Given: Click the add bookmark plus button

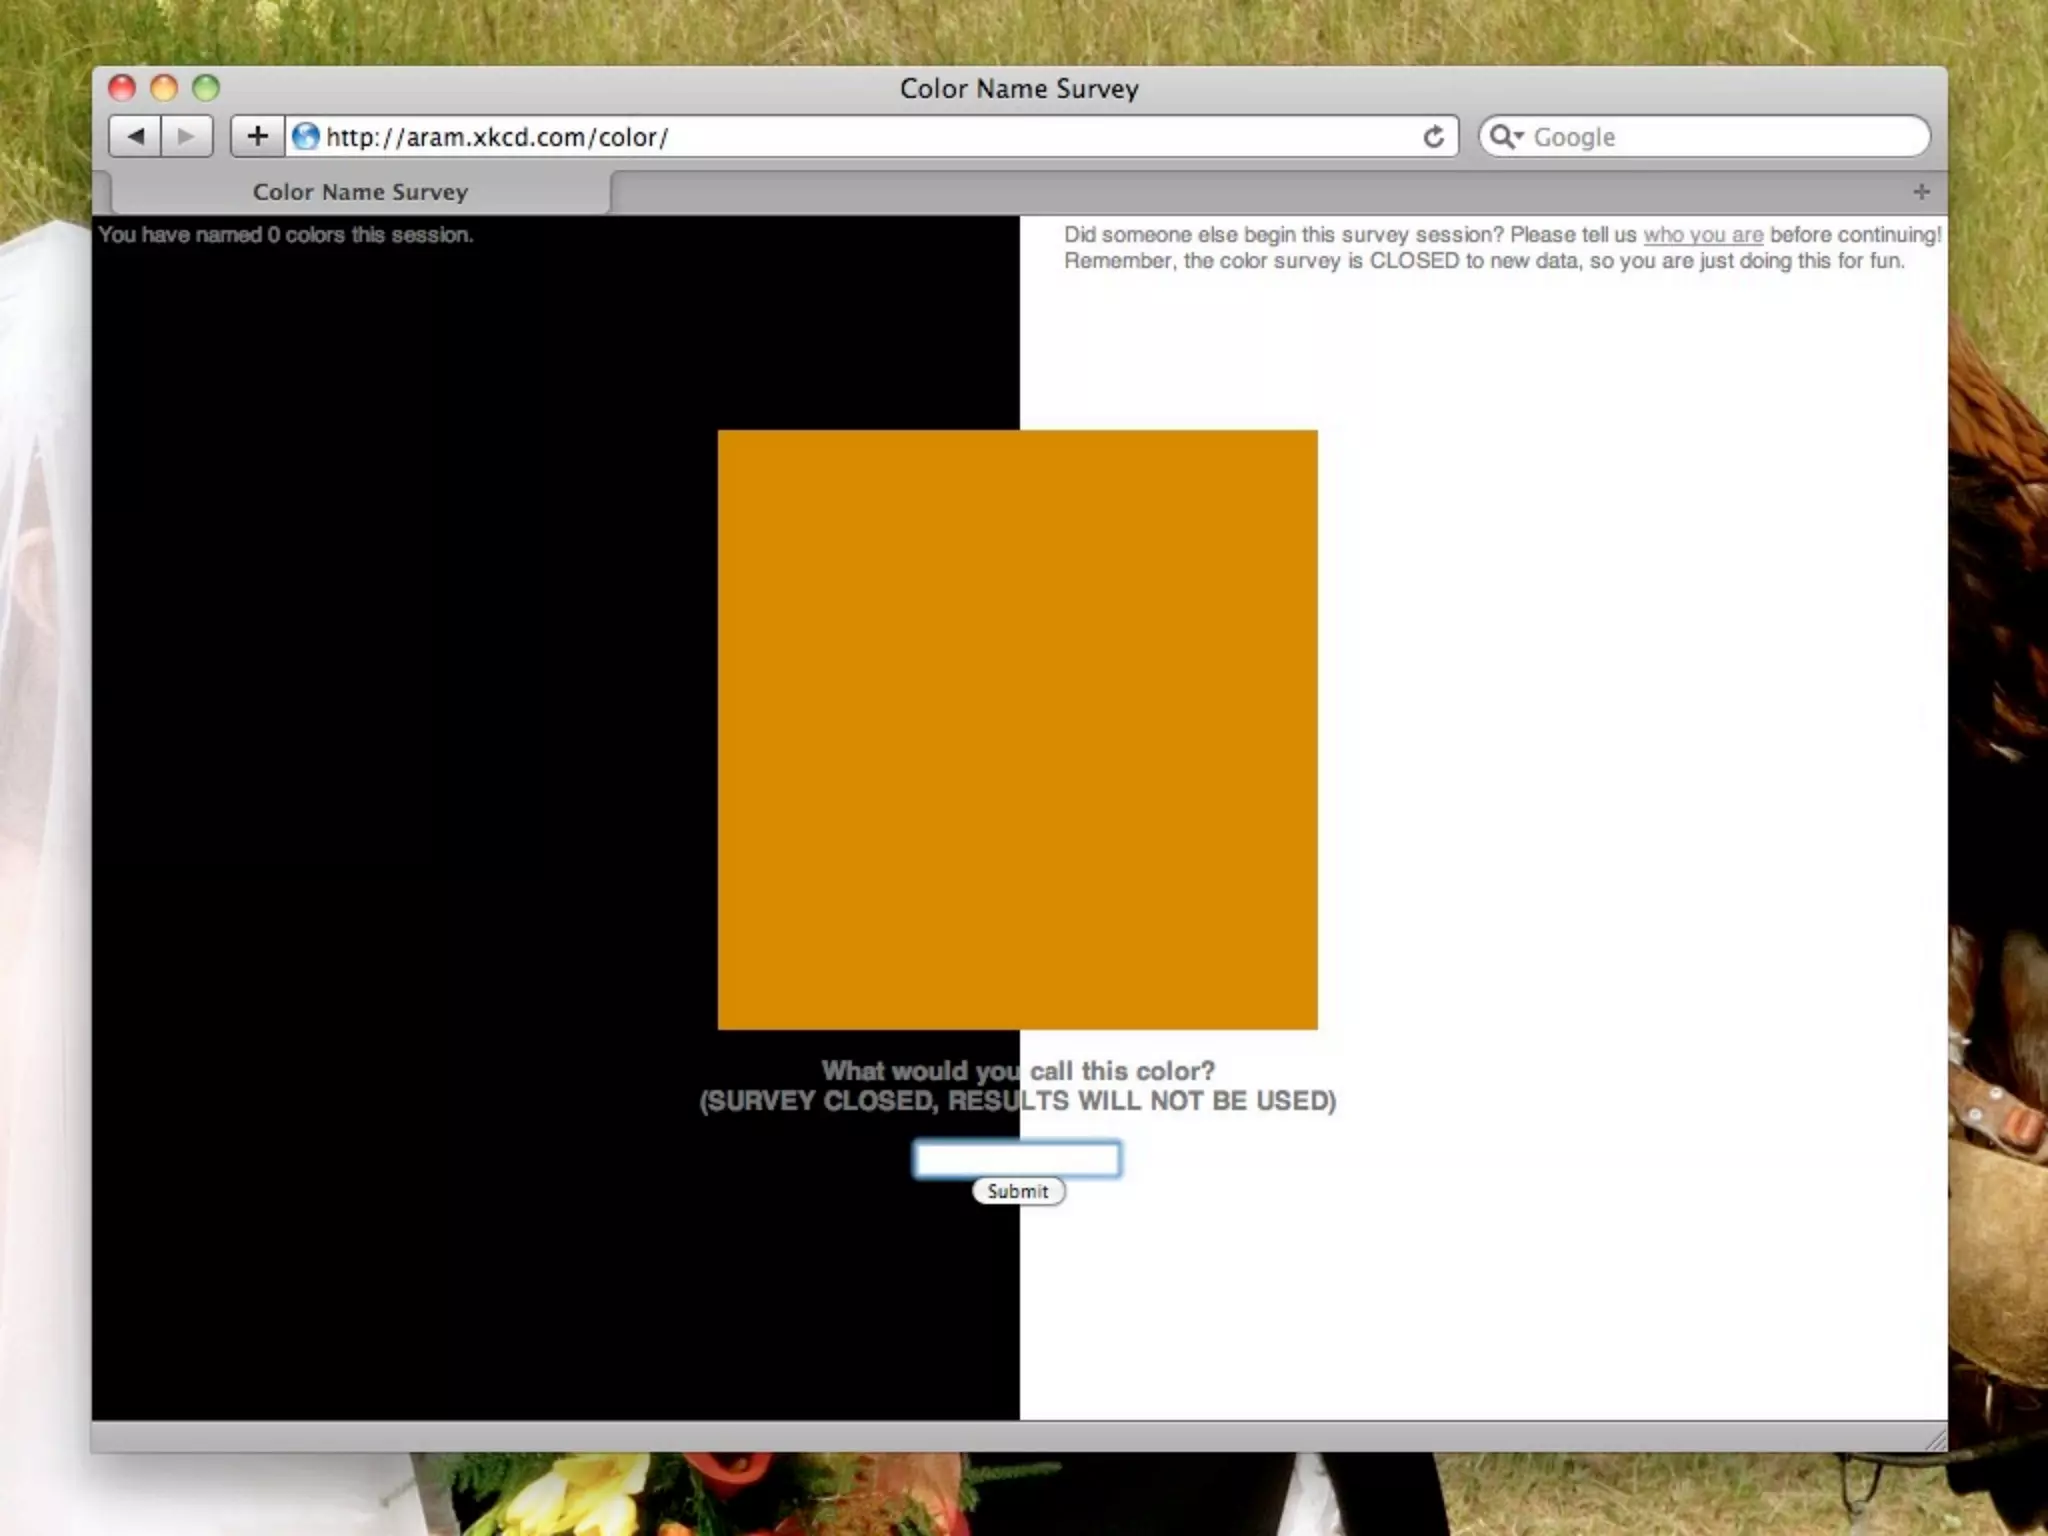Looking at the screenshot, I should tap(257, 136).
